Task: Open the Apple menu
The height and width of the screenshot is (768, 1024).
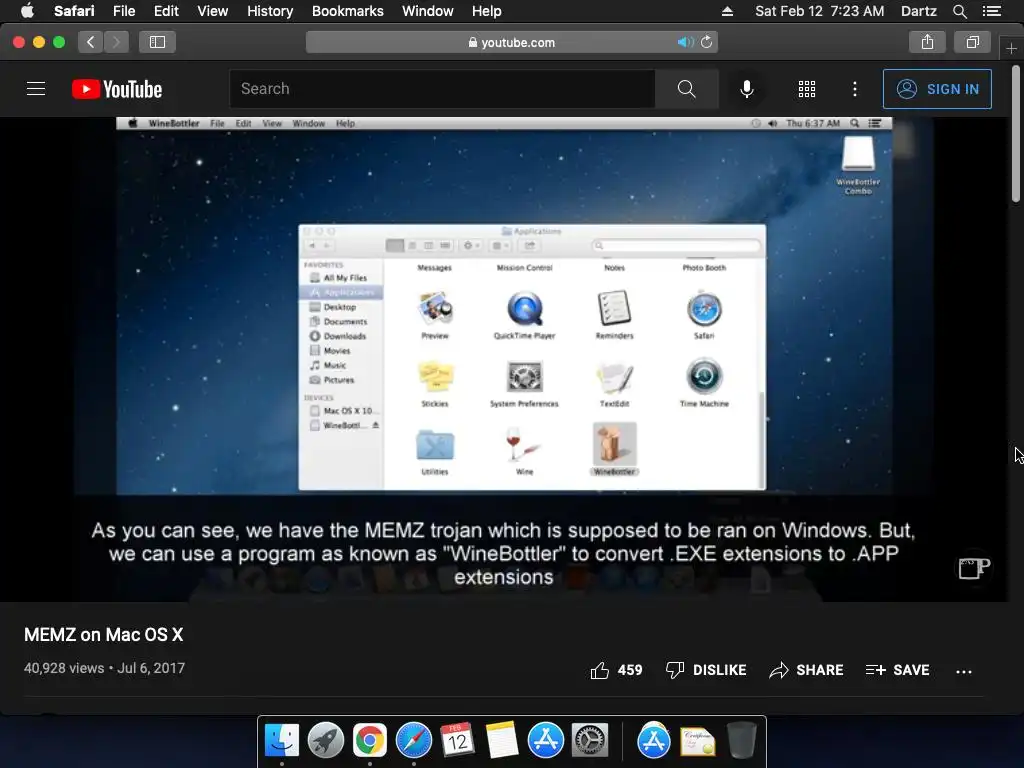Action: coord(27,11)
